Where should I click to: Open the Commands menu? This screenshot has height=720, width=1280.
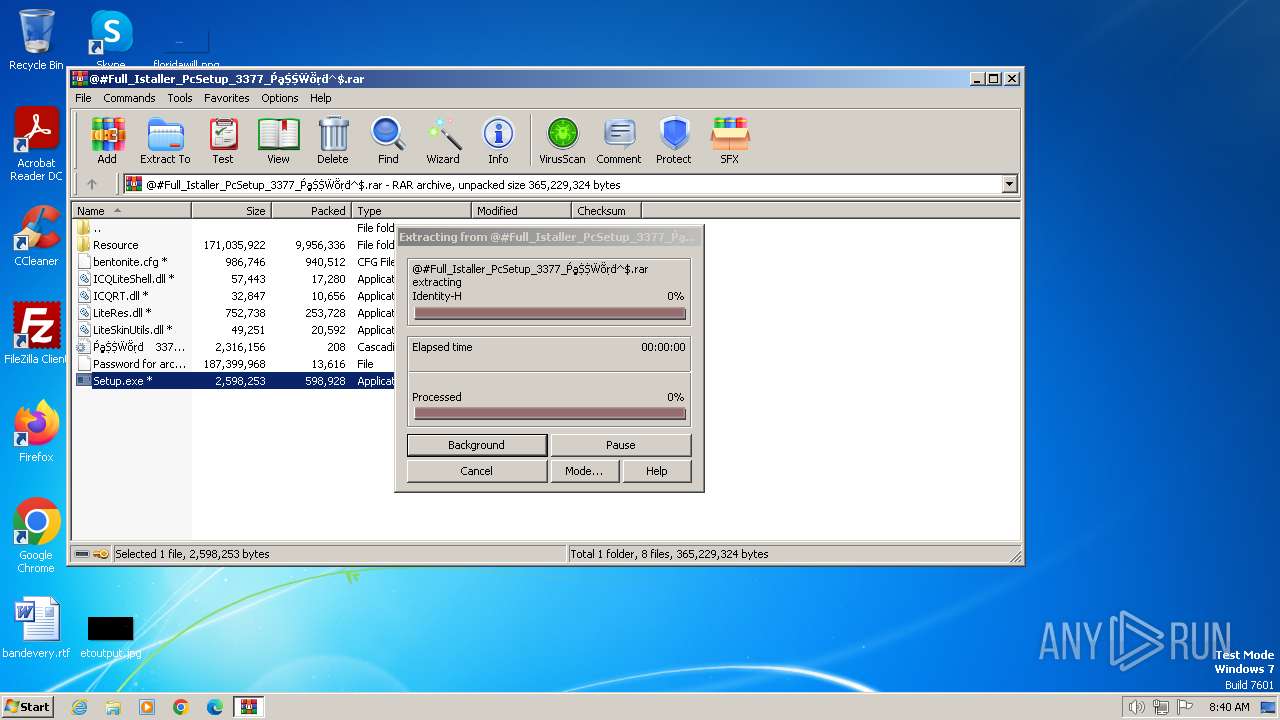pyautogui.click(x=129, y=98)
